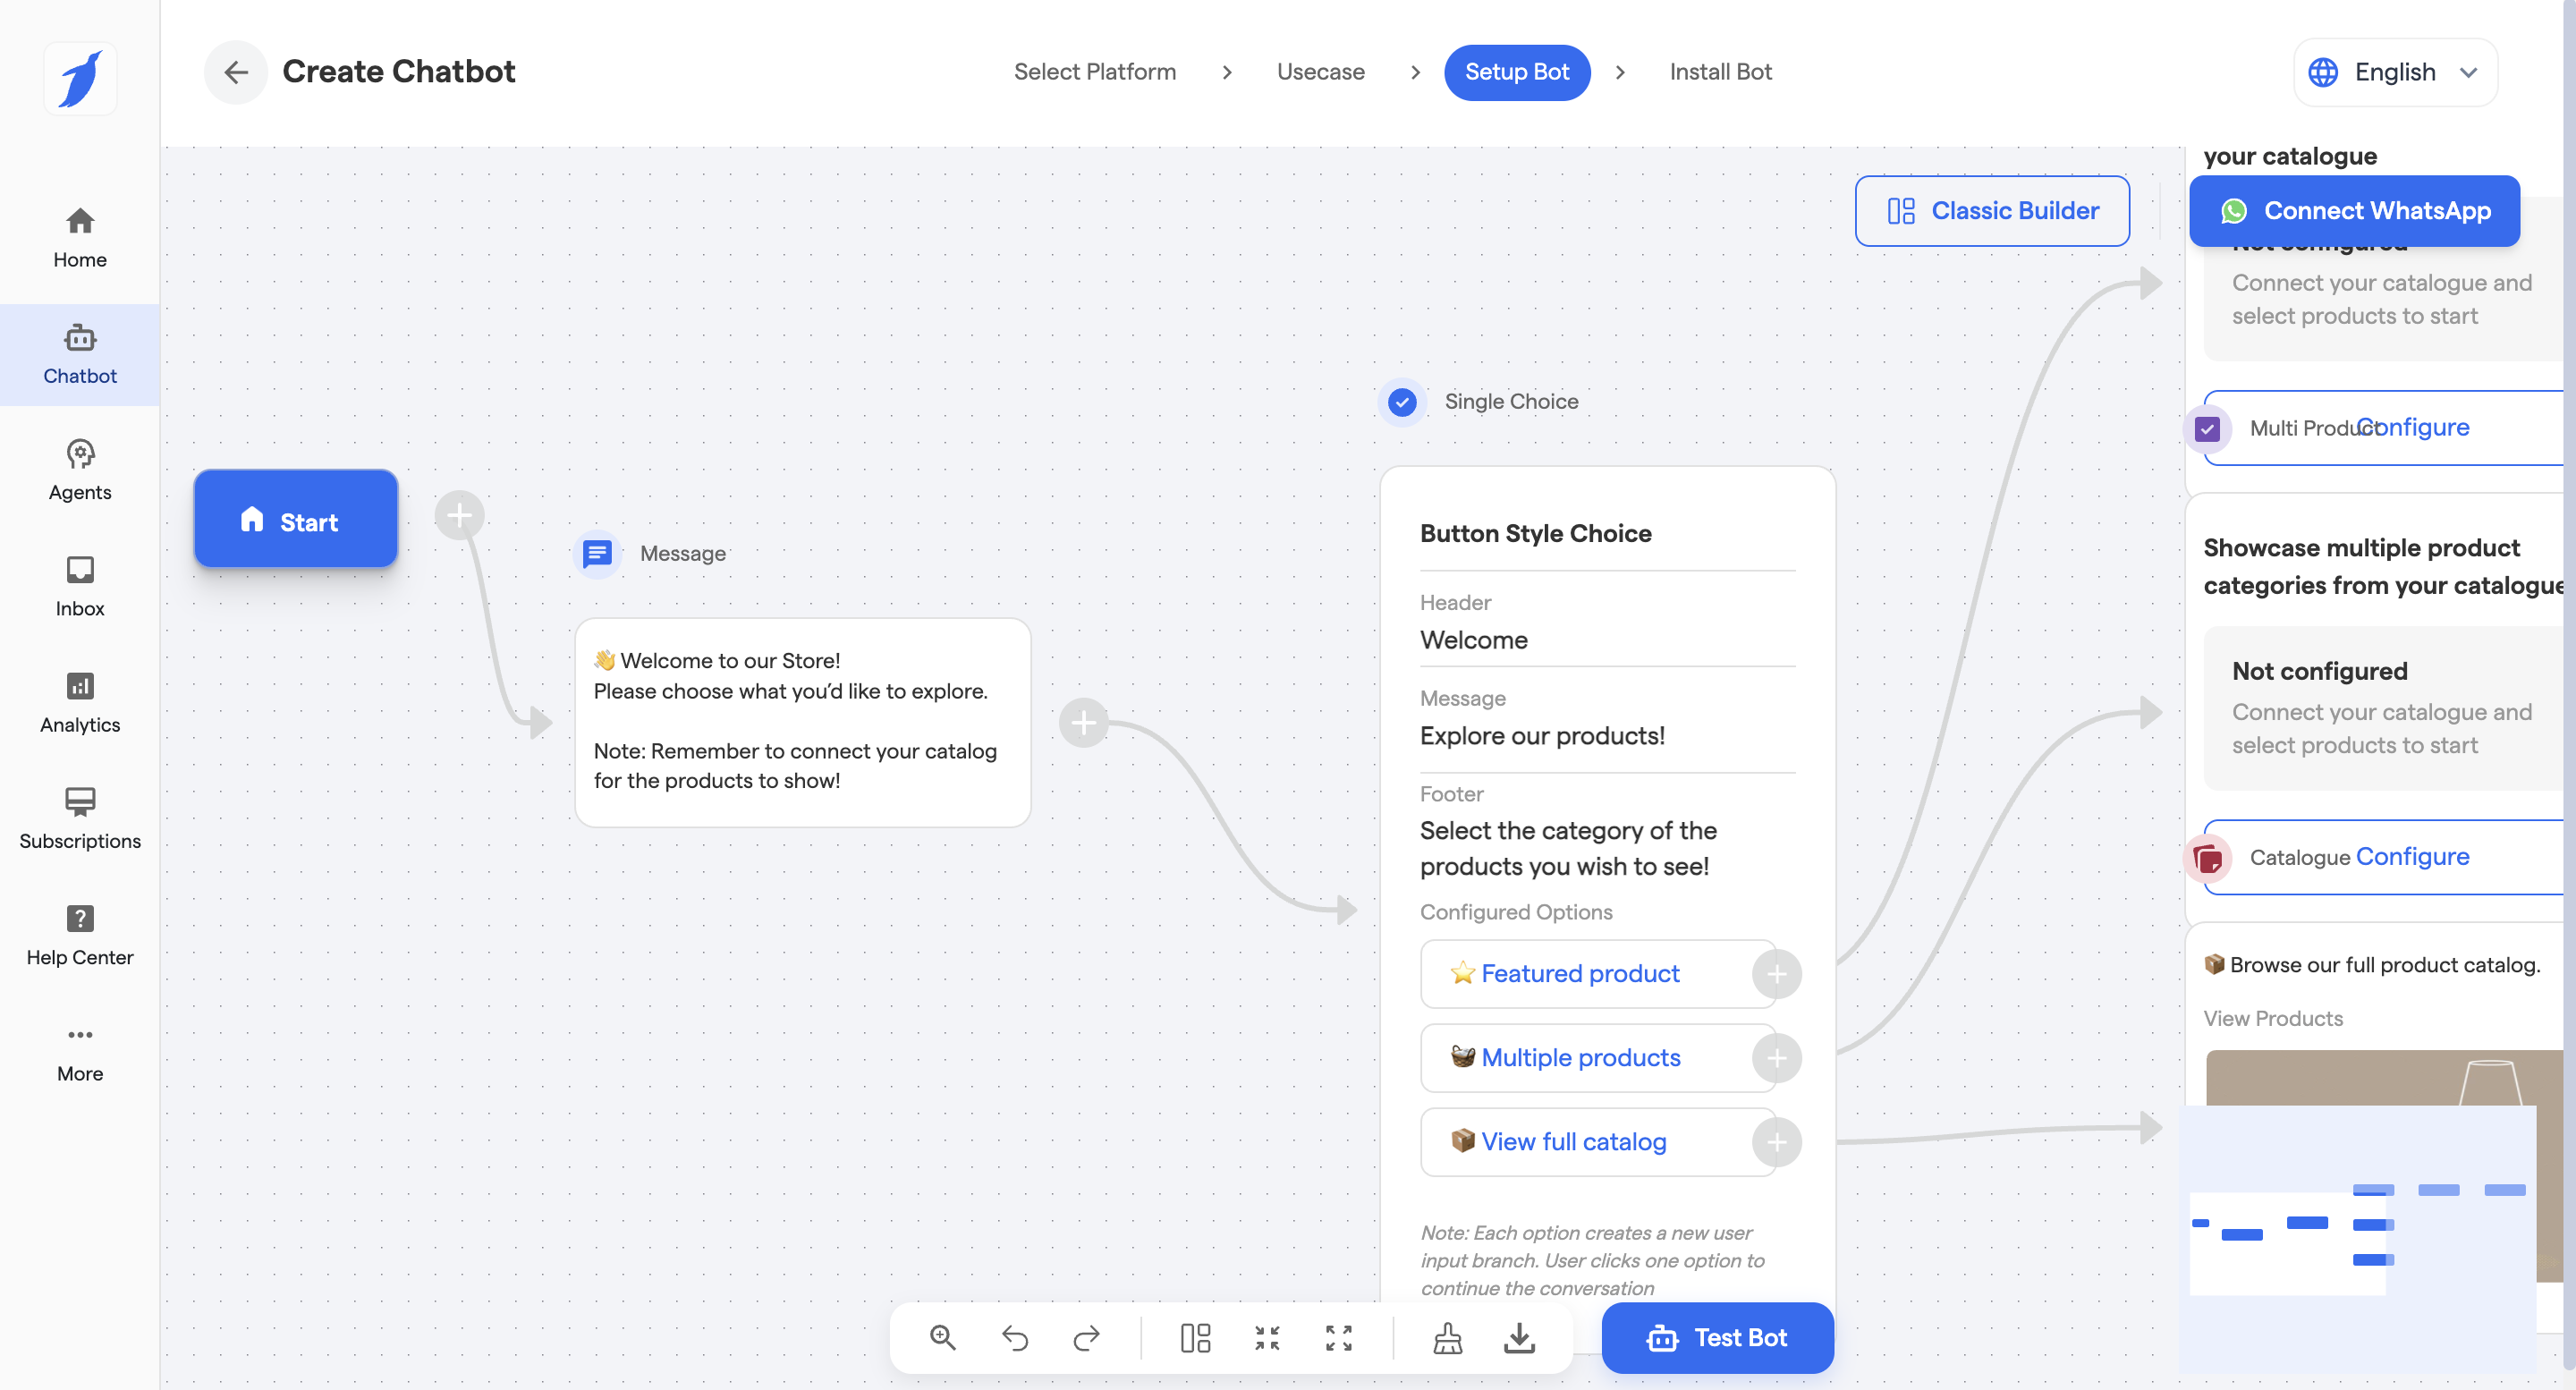Click the undo arrow icon

coord(1014,1337)
